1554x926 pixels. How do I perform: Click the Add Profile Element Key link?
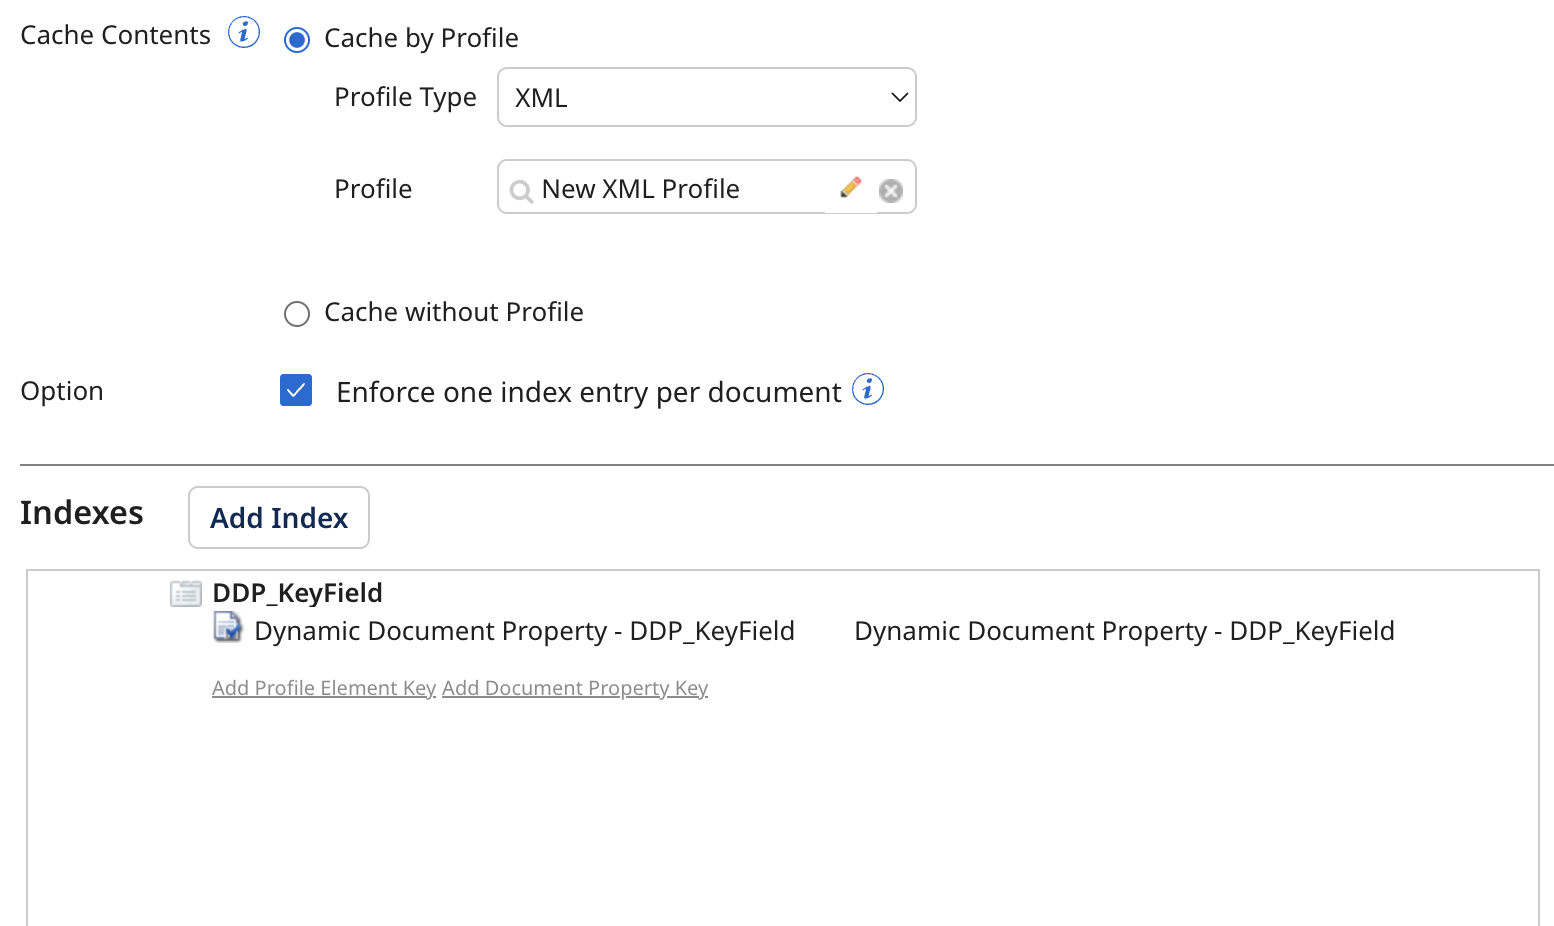(323, 688)
